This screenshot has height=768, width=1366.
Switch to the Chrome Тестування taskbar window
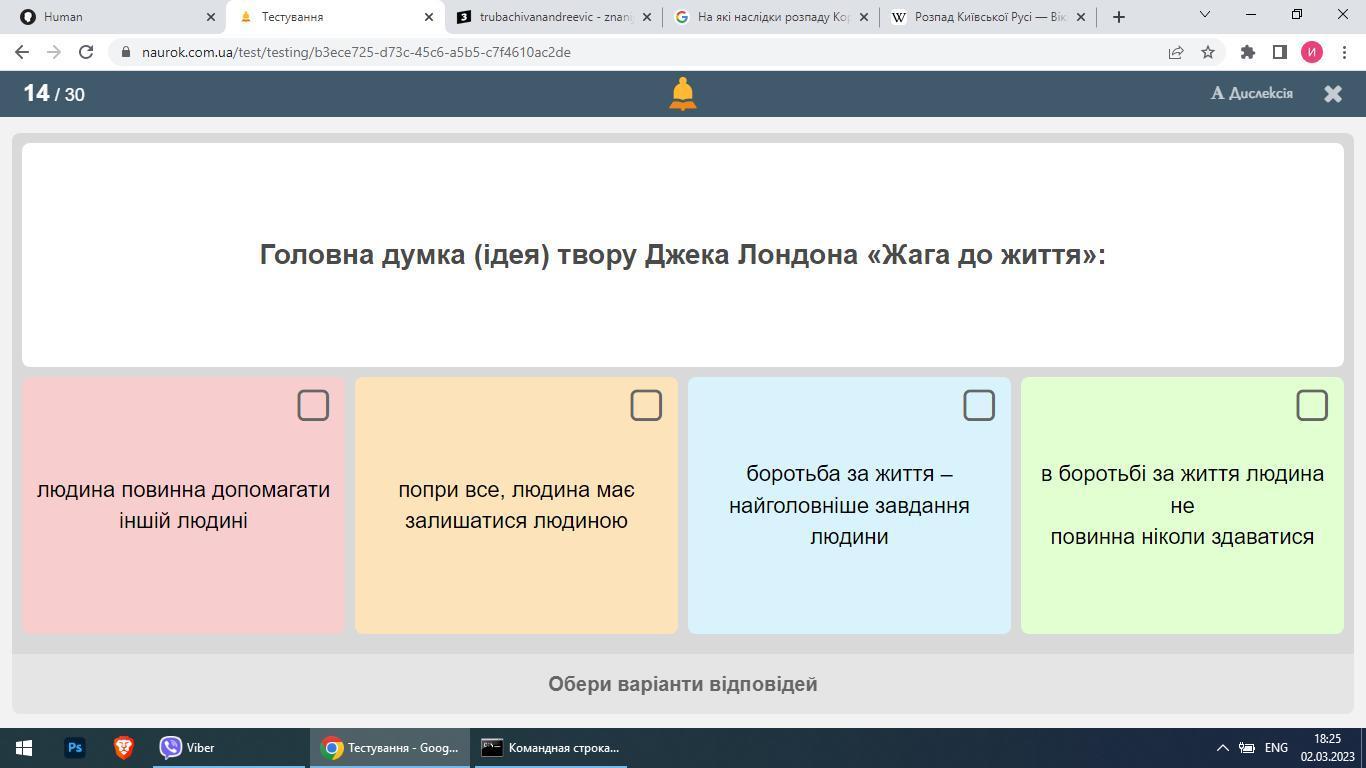[390, 748]
